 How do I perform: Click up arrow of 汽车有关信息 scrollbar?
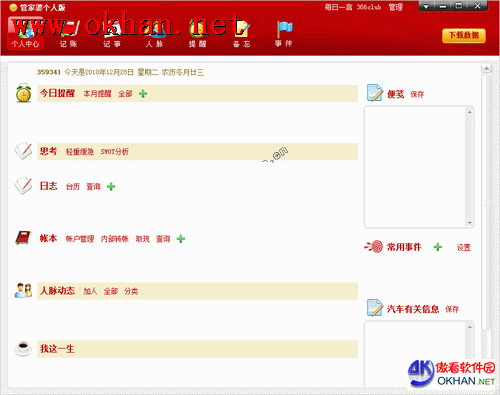click(470, 327)
